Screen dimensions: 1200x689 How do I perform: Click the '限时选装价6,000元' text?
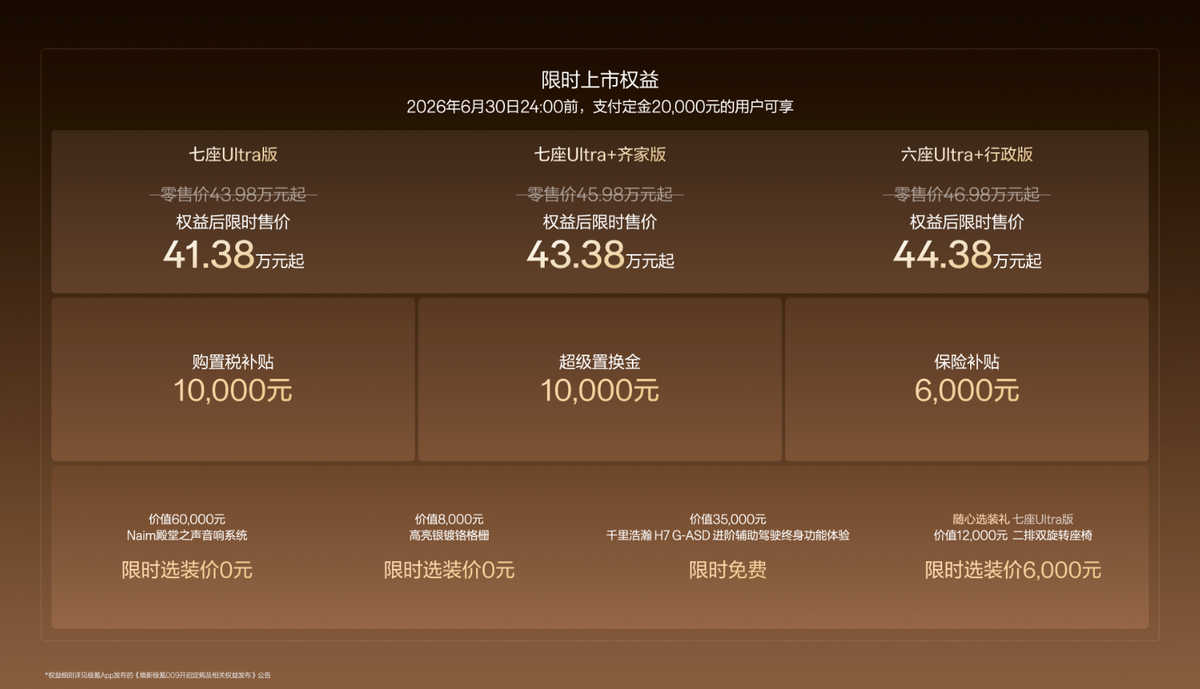click(x=1013, y=570)
